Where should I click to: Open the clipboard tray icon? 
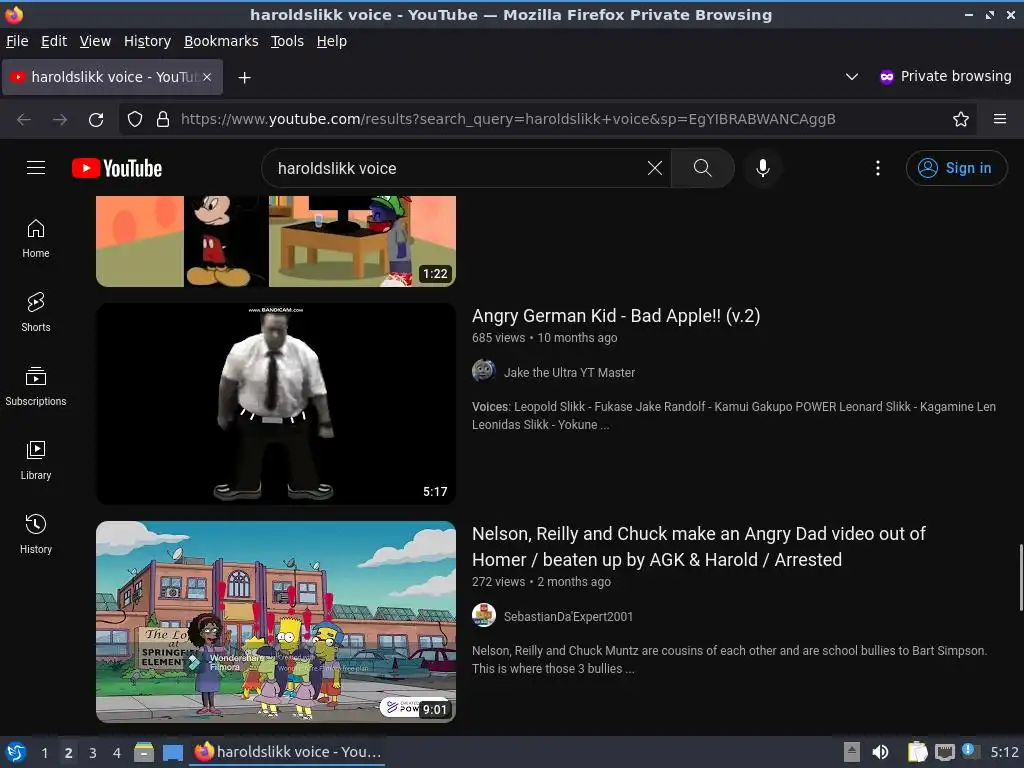point(917,752)
